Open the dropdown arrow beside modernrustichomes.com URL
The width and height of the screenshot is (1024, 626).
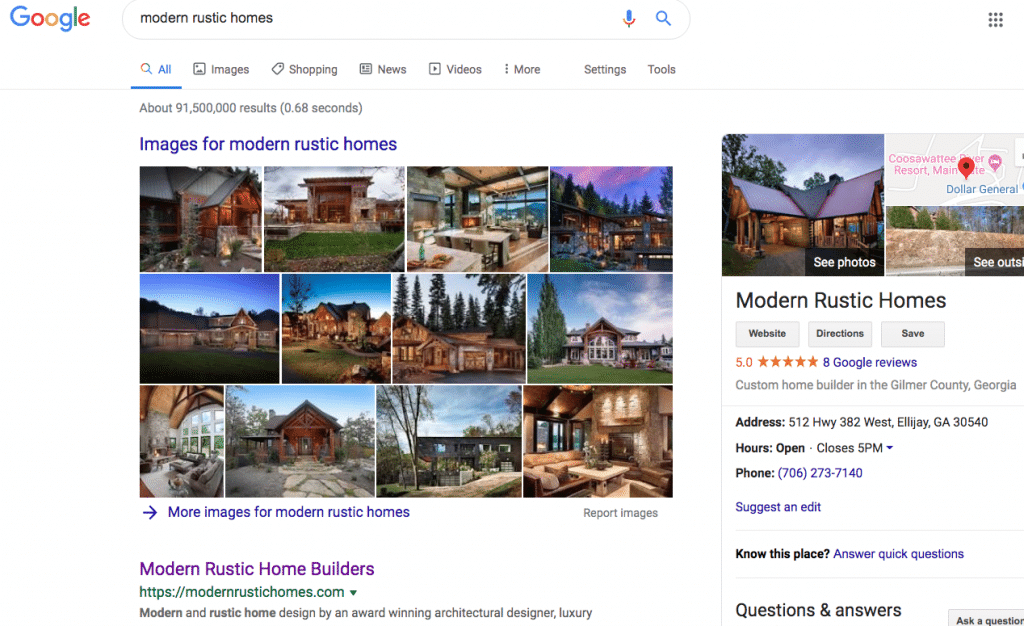(x=353, y=593)
